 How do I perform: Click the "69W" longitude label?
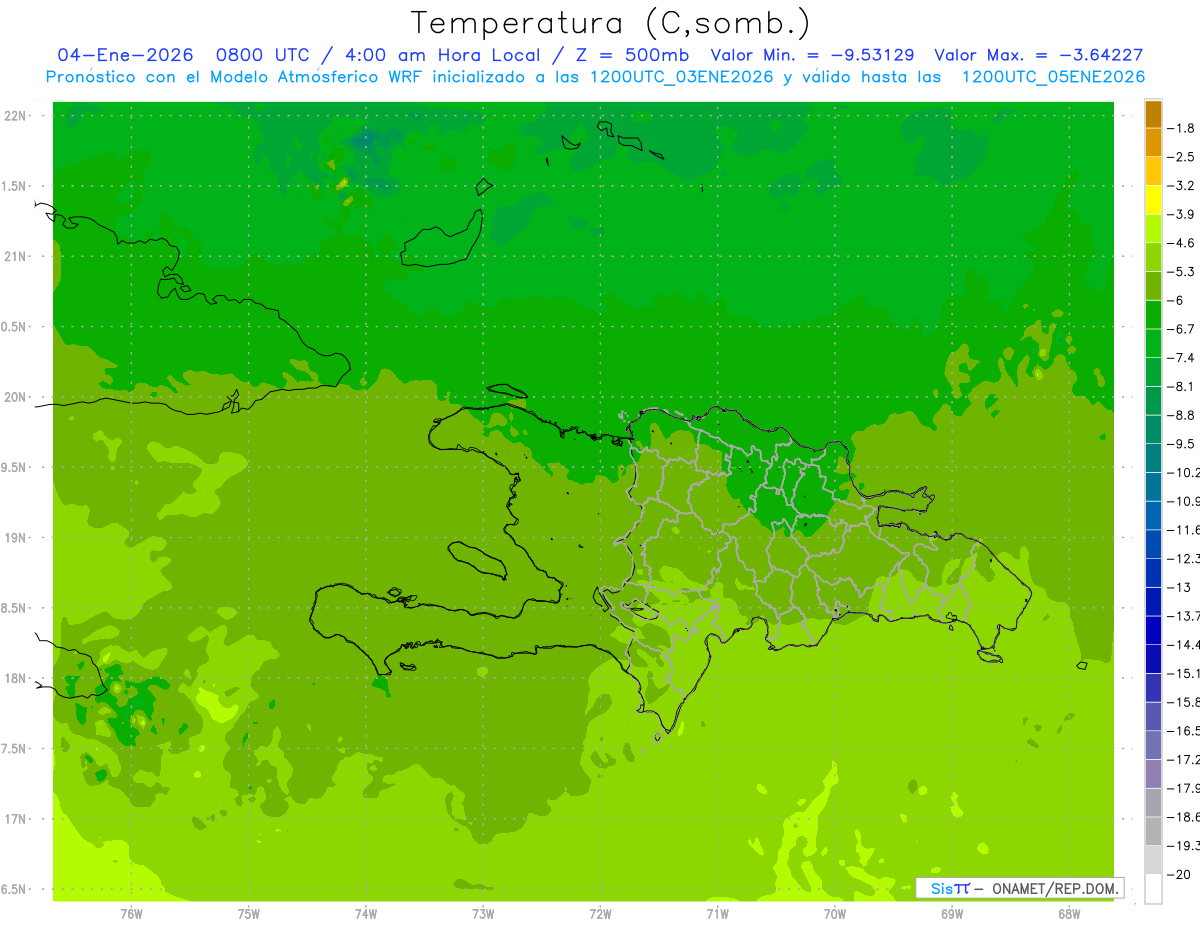coord(952,913)
